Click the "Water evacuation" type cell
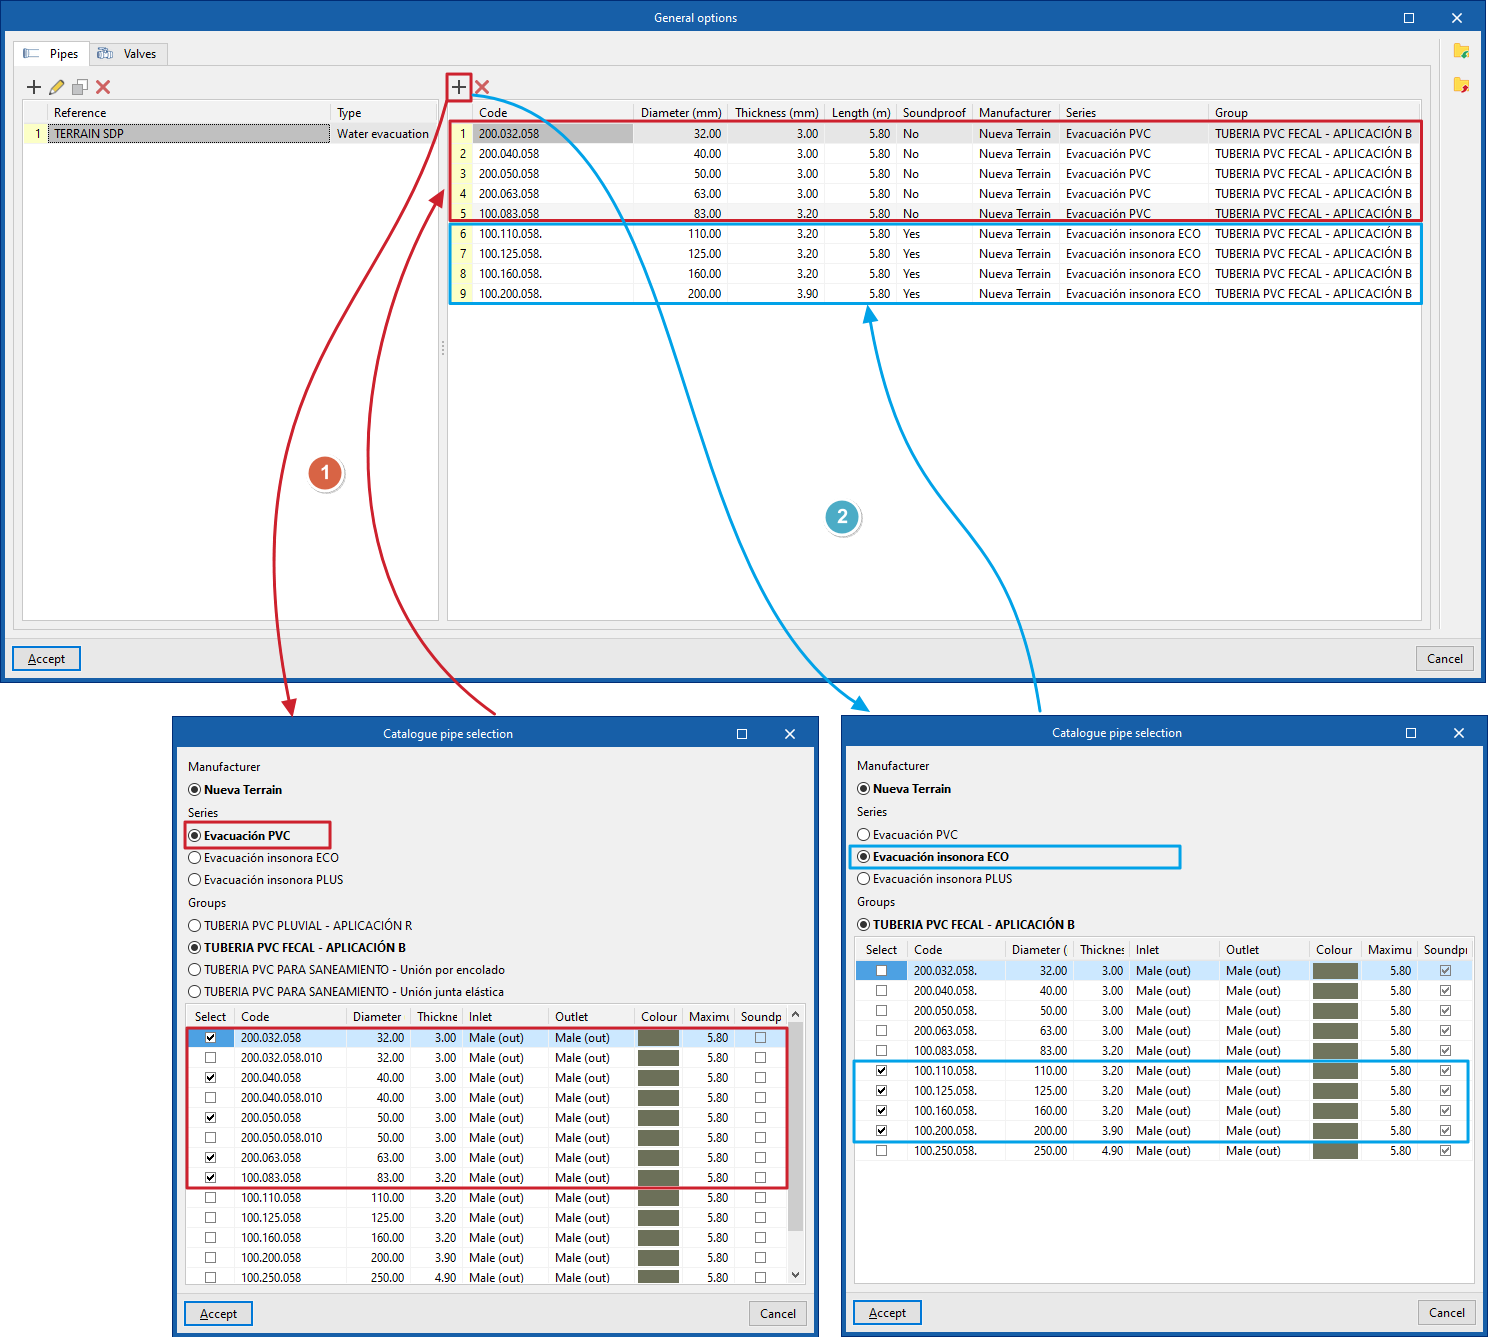Screen dimensions: 1488x1337 coord(383,134)
